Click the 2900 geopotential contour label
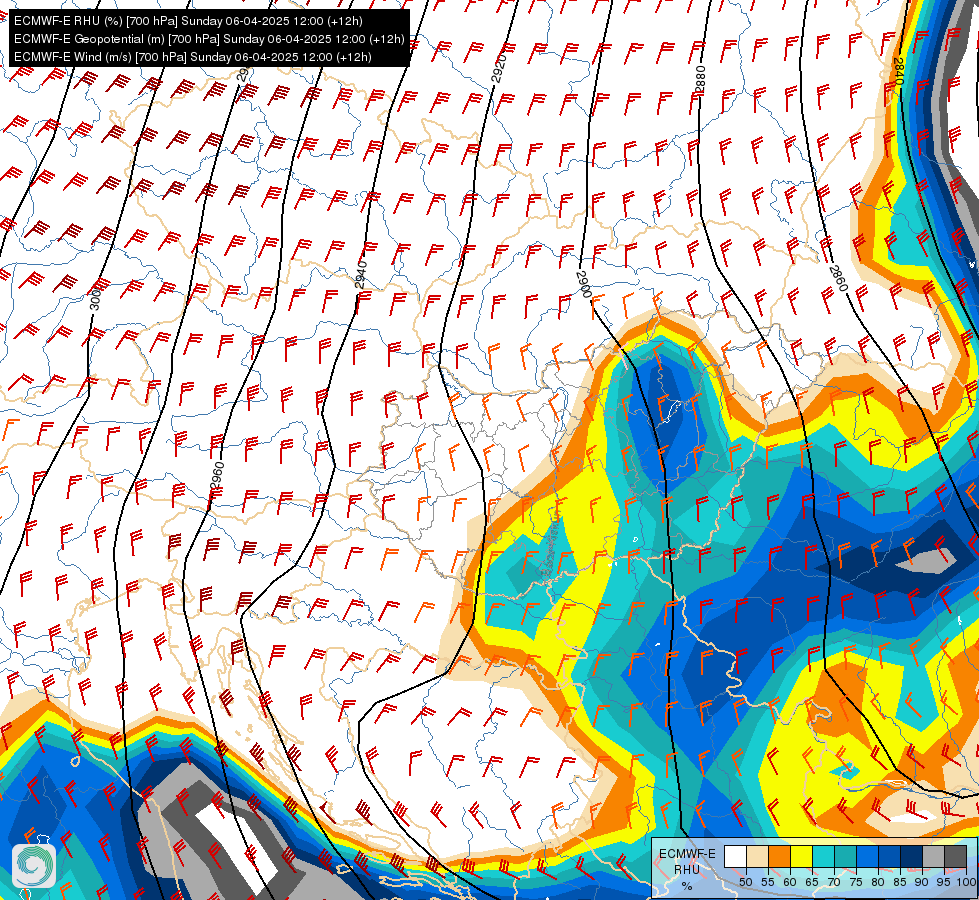This screenshot has height=900, width=979. (584, 284)
